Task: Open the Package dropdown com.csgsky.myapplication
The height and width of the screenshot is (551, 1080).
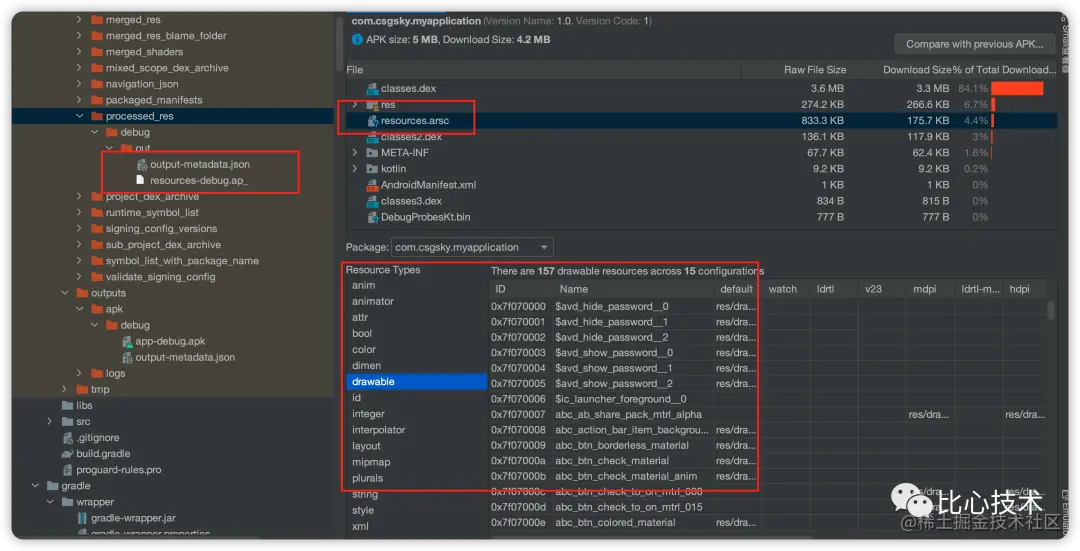Action: pyautogui.click(x=472, y=247)
